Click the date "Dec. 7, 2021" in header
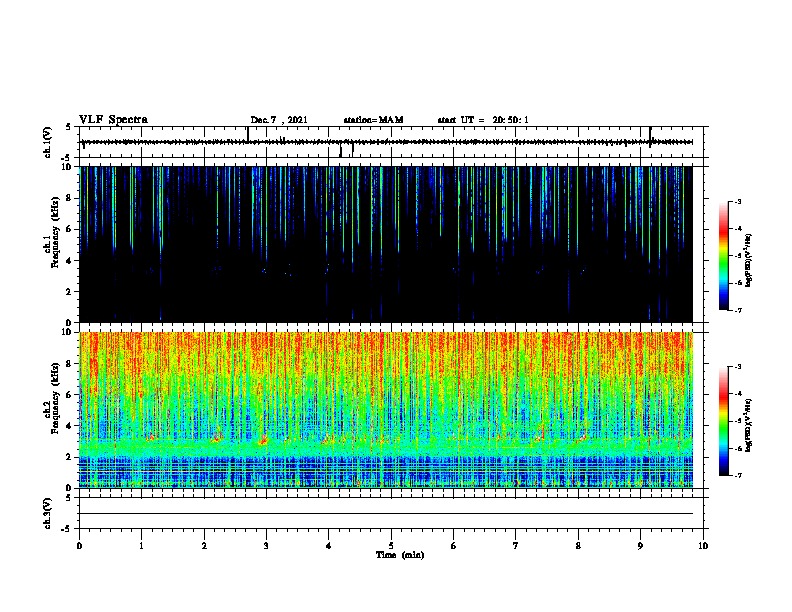 coord(279,120)
